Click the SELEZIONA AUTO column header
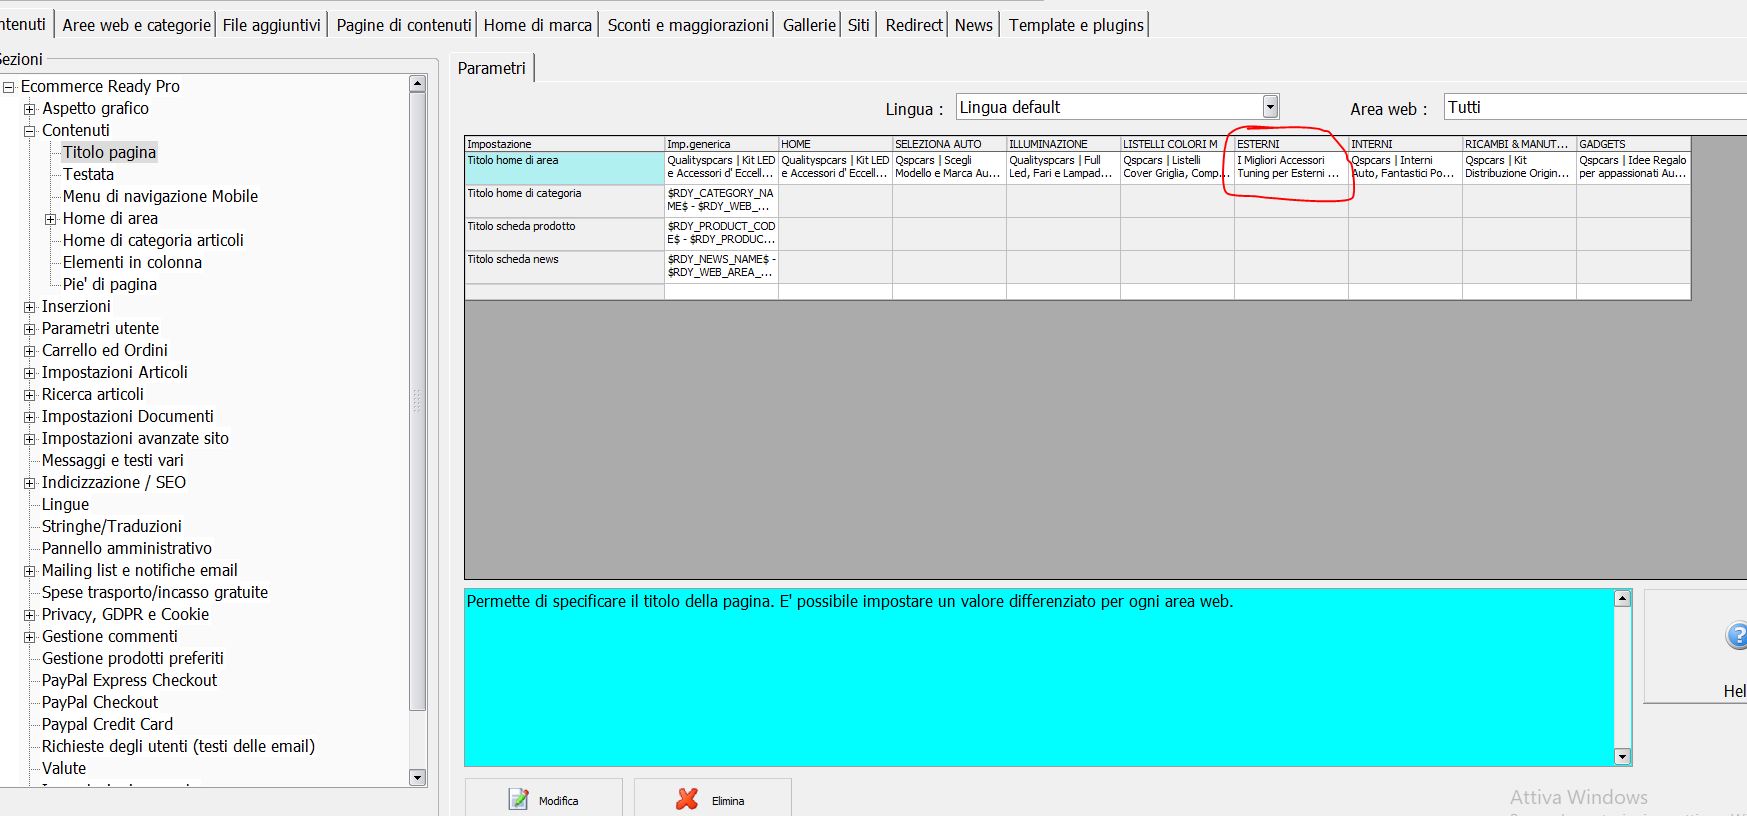This screenshot has width=1747, height=816. 949,144
